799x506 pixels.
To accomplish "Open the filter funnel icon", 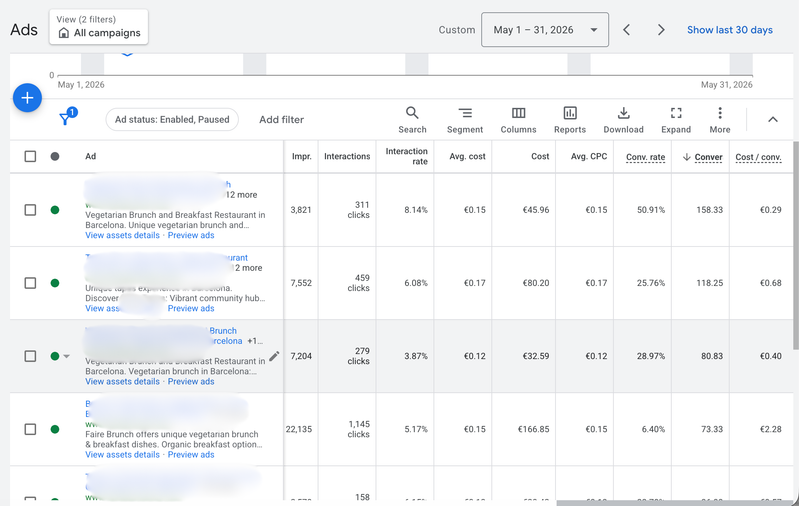I will point(65,119).
